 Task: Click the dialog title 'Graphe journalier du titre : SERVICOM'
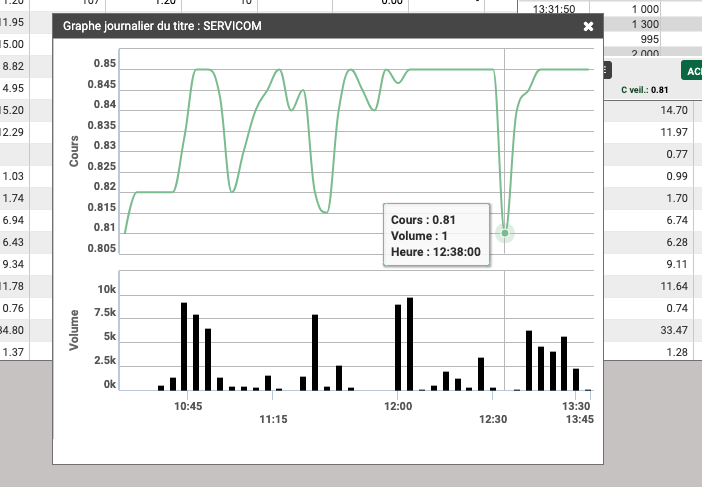pos(162,26)
